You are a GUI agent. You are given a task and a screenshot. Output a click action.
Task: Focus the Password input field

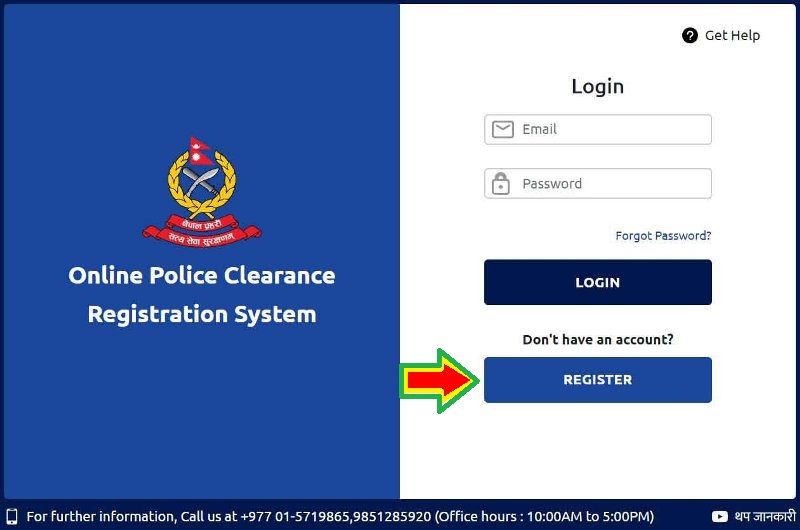pos(597,184)
